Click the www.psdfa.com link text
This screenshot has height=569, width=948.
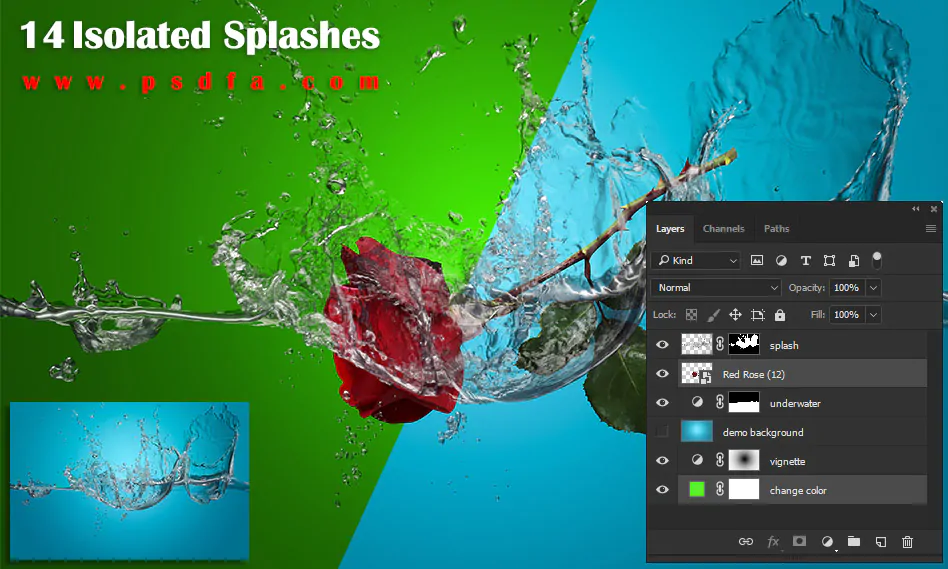[x=201, y=82]
